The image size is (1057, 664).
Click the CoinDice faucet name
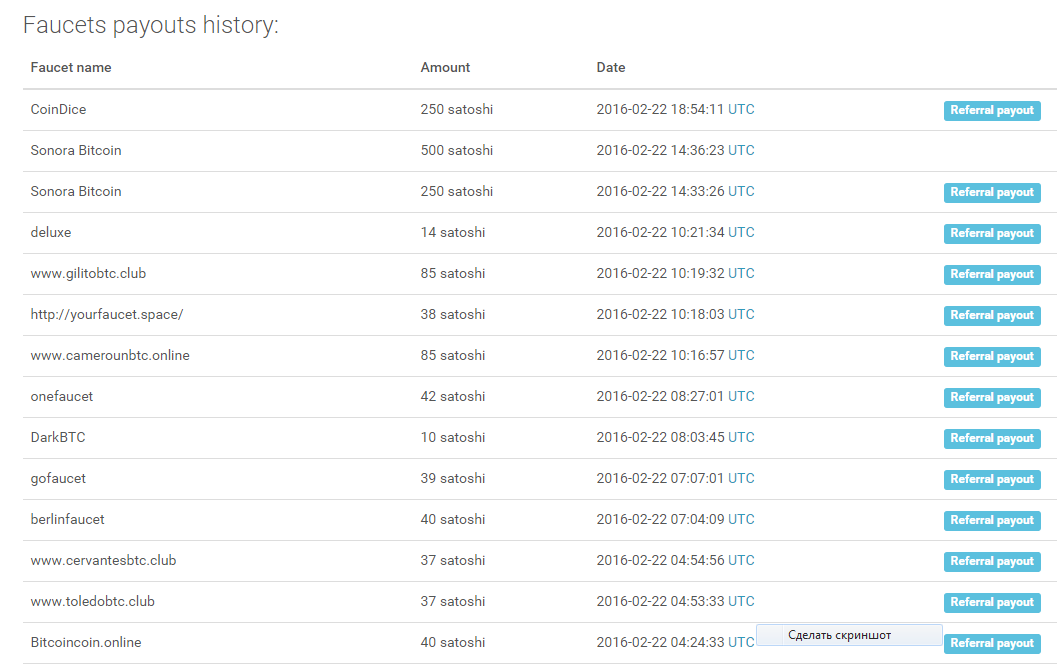click(x=58, y=109)
